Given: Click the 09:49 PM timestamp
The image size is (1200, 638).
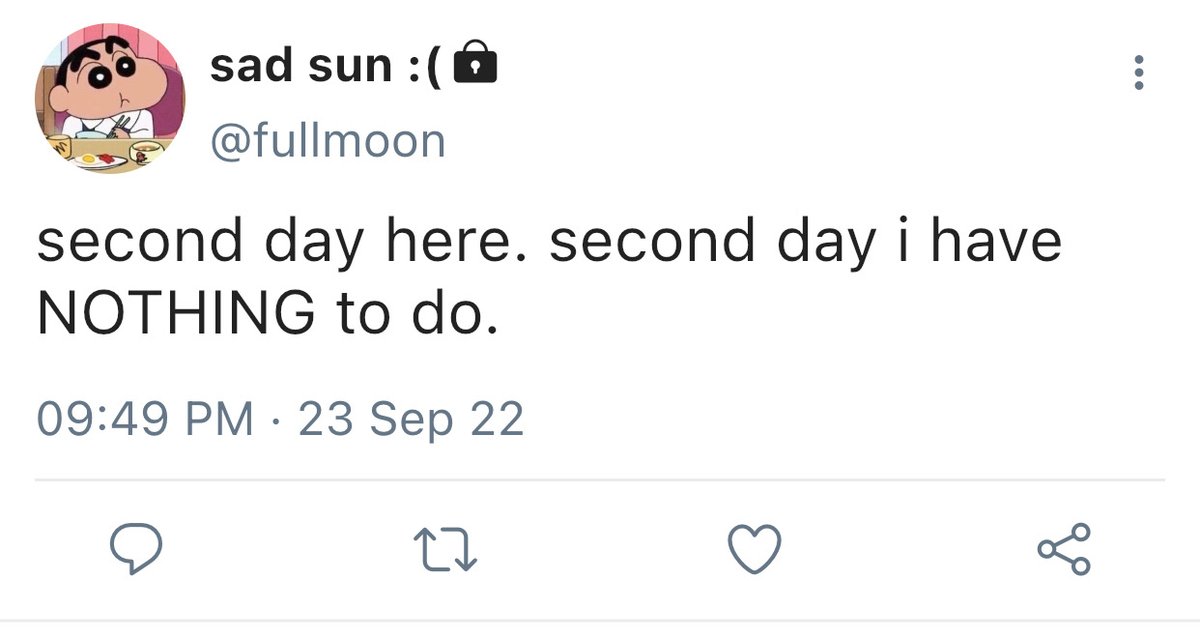Looking at the screenshot, I should click(x=144, y=419).
